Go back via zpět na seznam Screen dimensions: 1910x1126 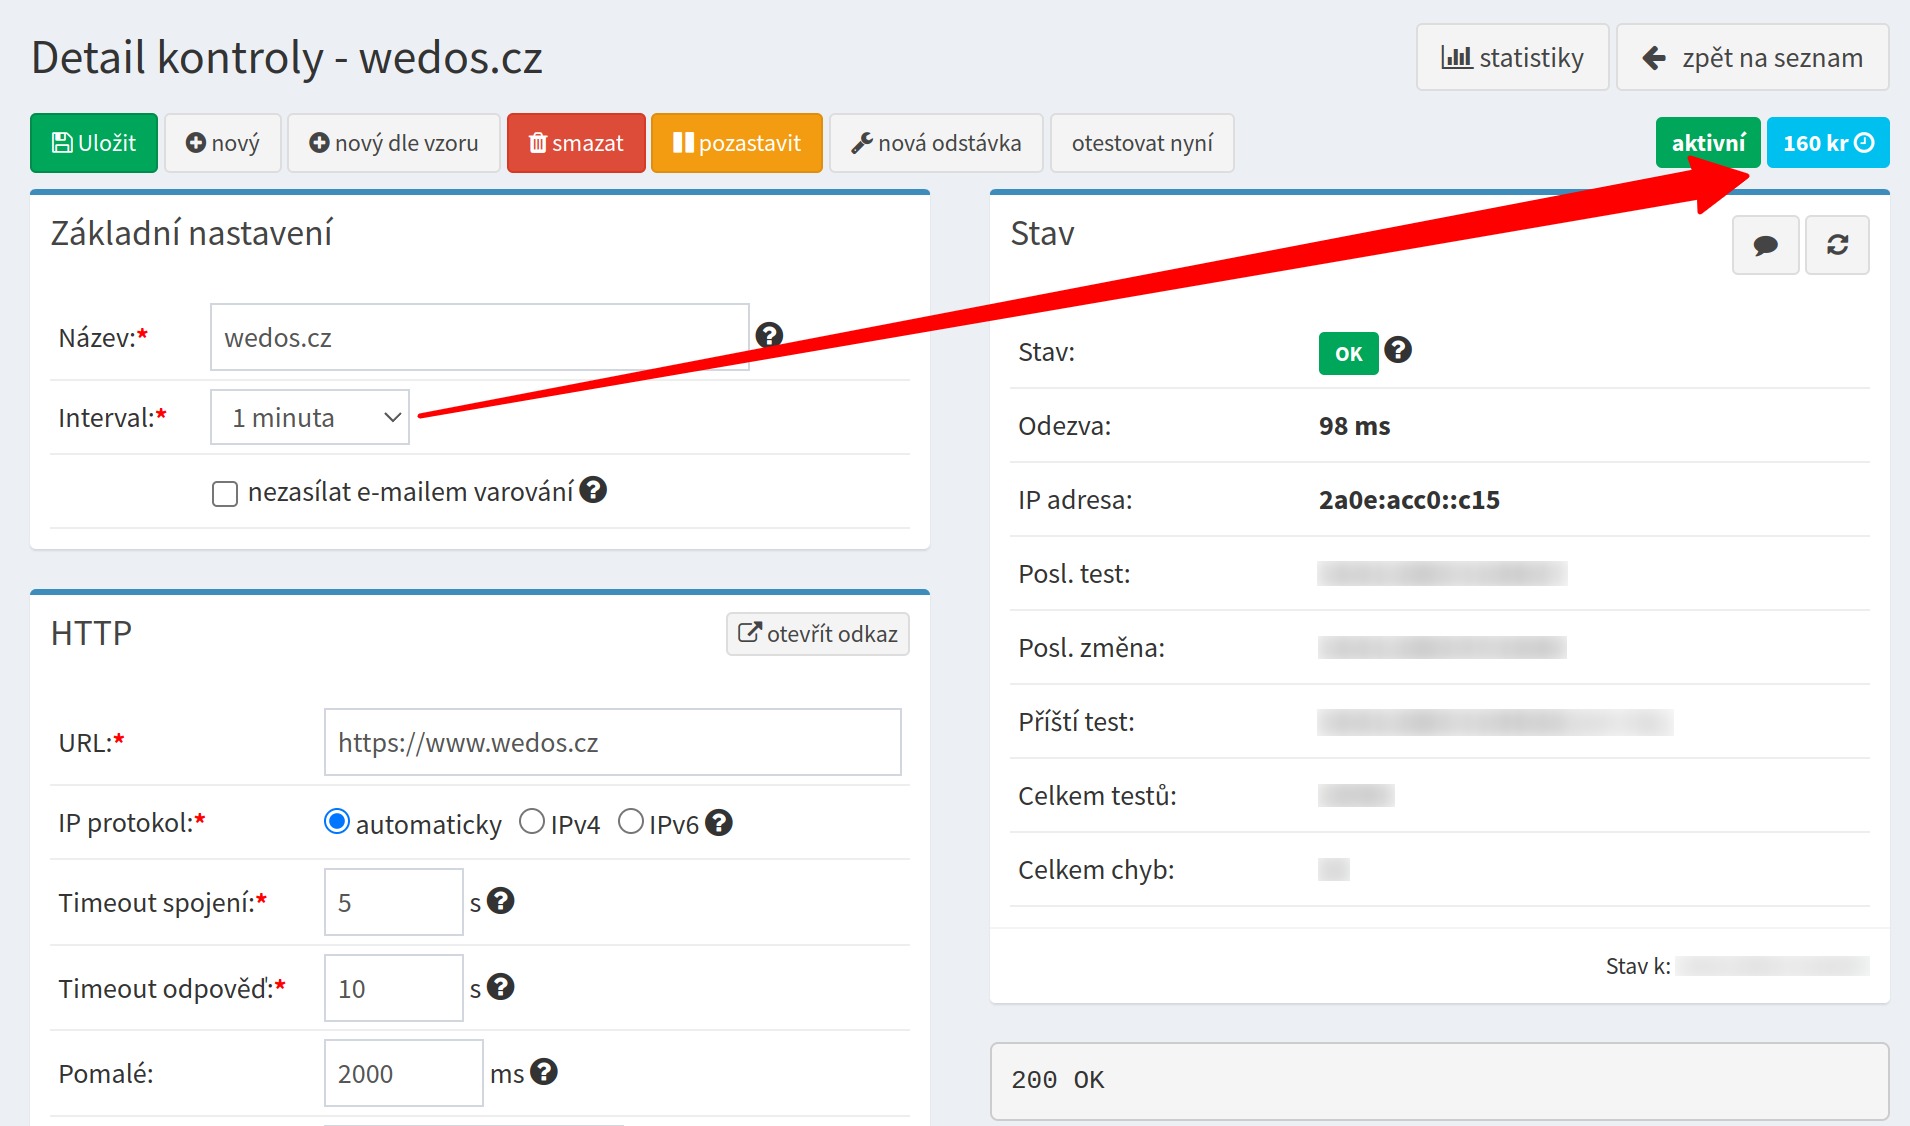tap(1753, 58)
